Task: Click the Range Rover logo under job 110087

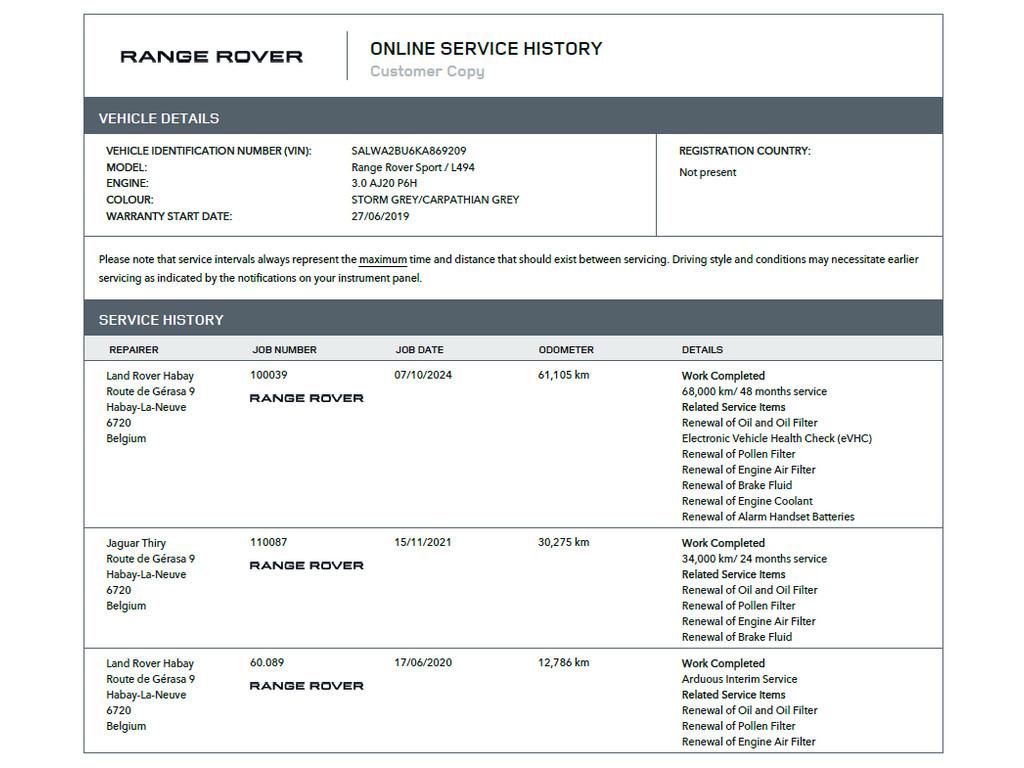Action: [306, 565]
